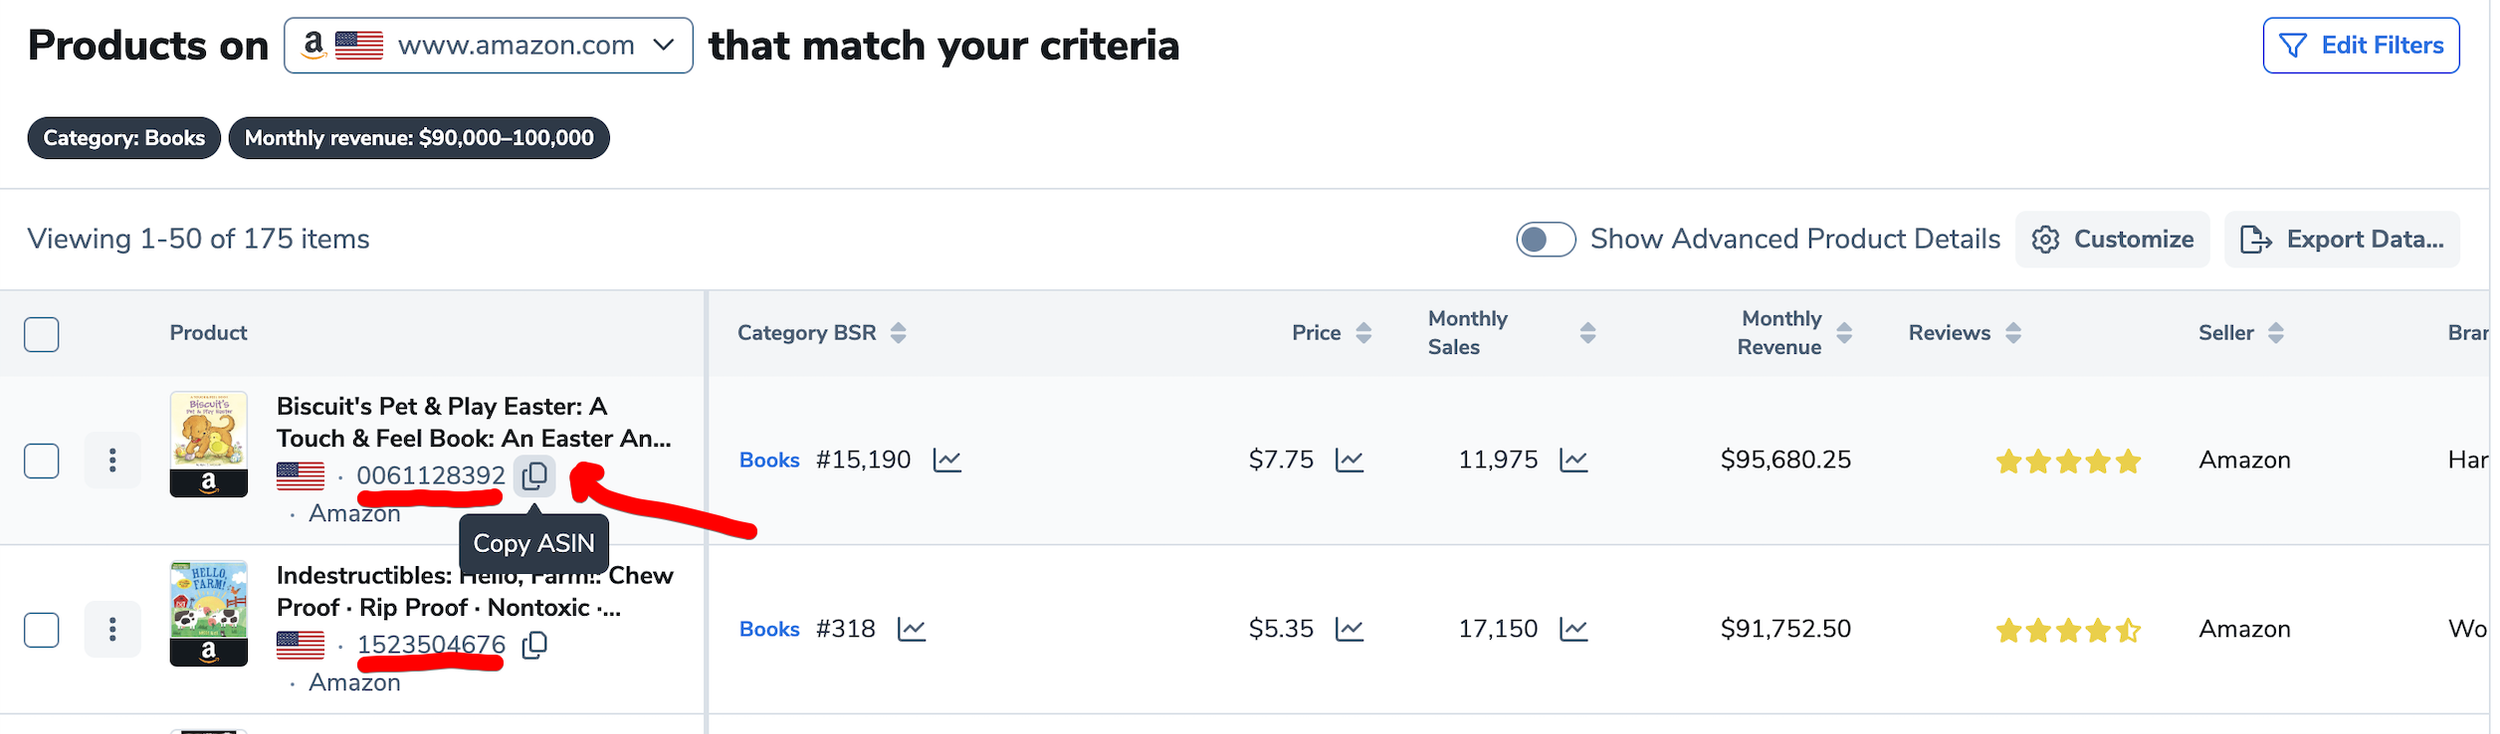Open the three-dot menu for Biscuit's Easter book
The image size is (2500, 734).
[x=112, y=460]
